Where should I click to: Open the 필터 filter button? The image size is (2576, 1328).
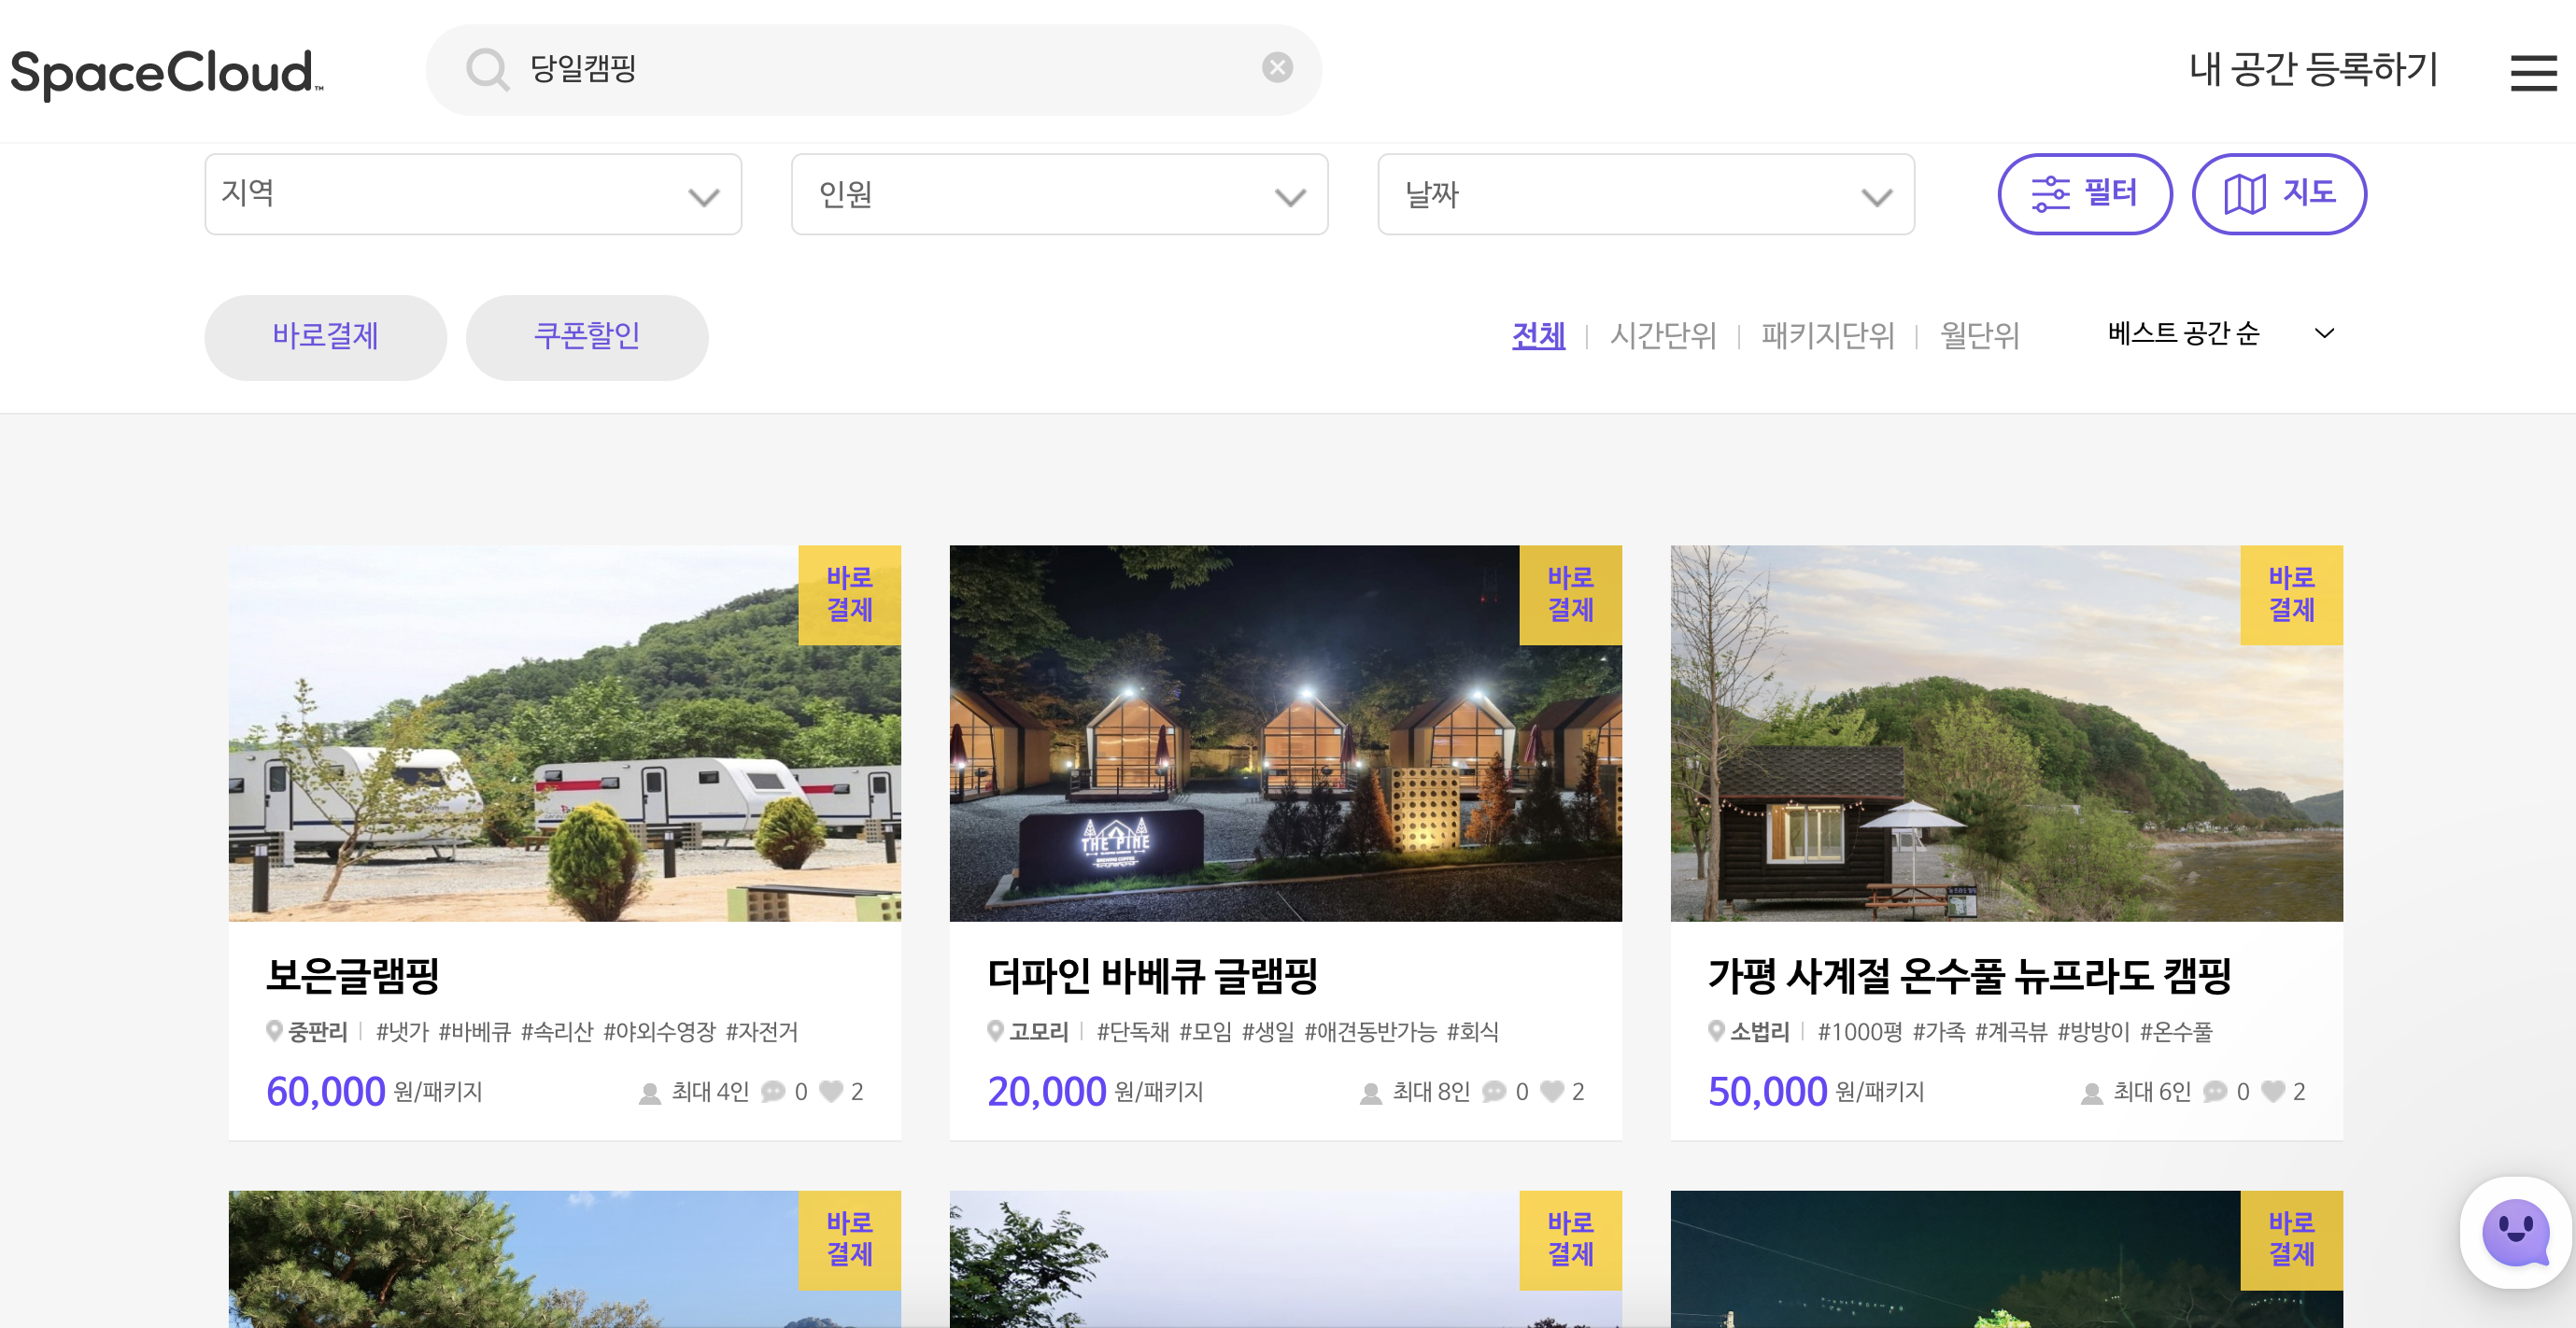[x=2085, y=194]
